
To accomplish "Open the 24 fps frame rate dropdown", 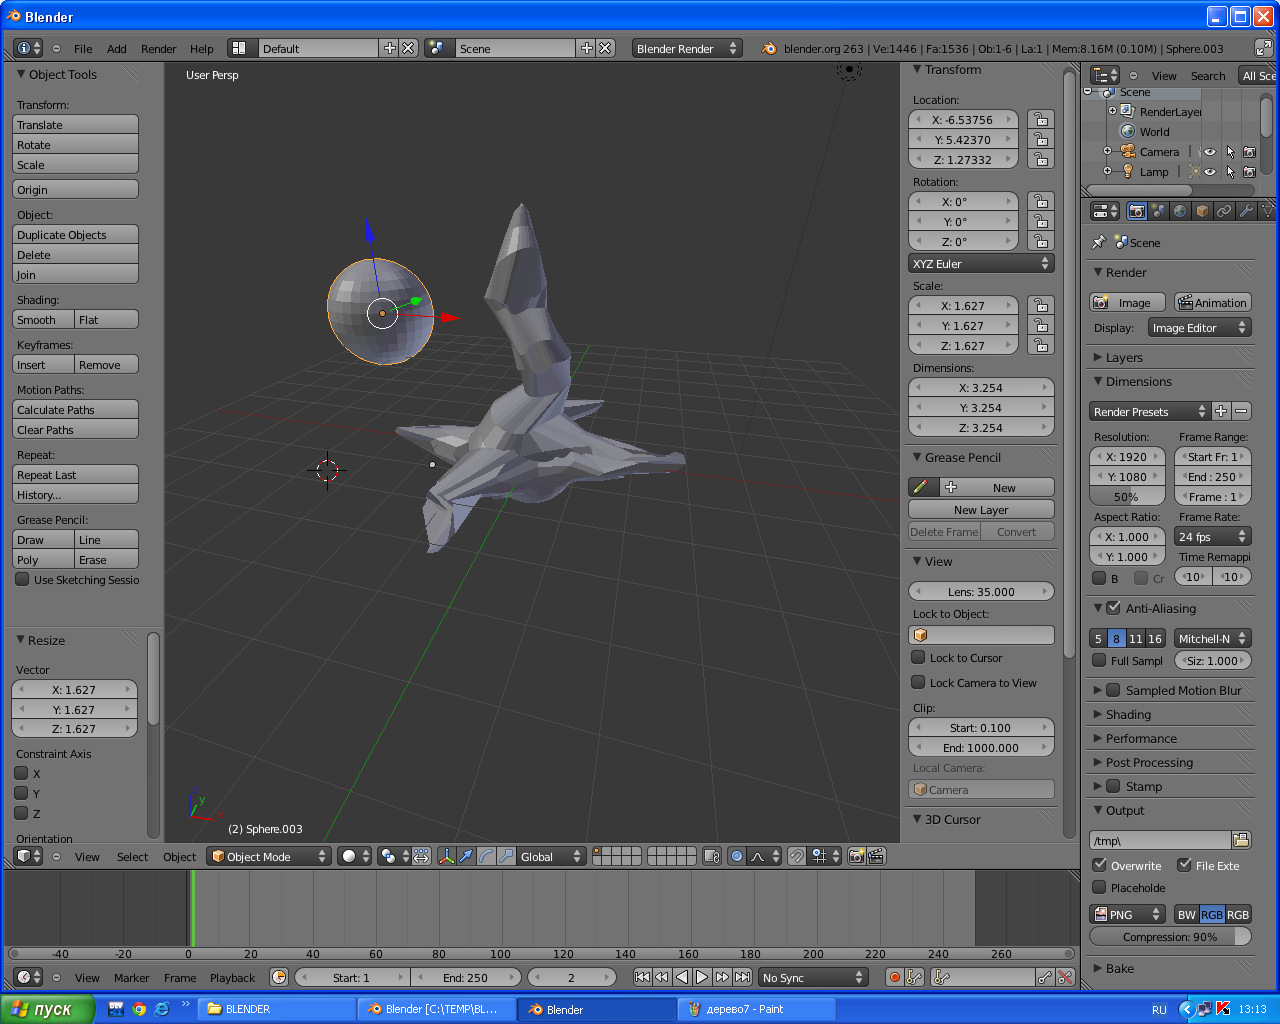I will (x=1212, y=536).
